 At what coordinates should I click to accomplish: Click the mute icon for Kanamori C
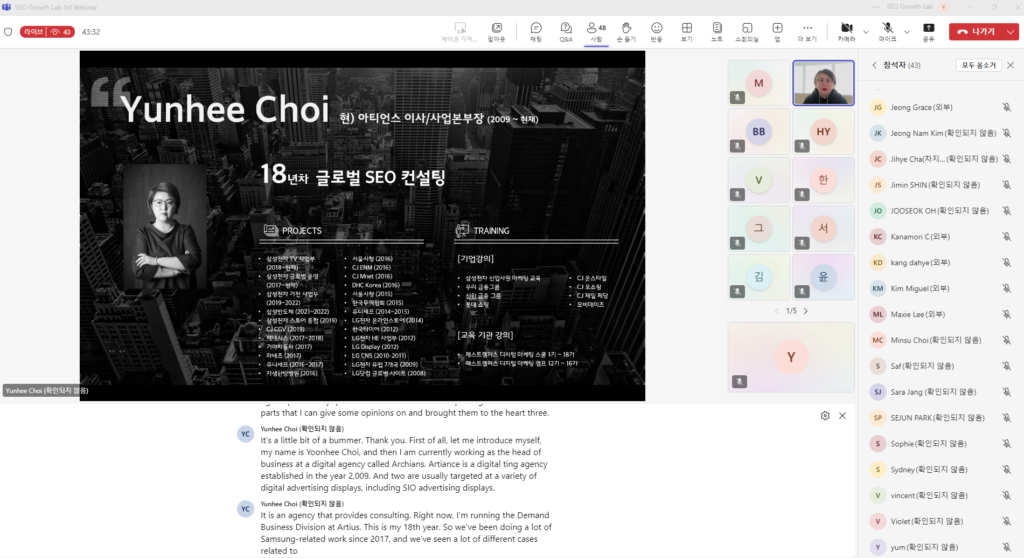pos(1006,237)
